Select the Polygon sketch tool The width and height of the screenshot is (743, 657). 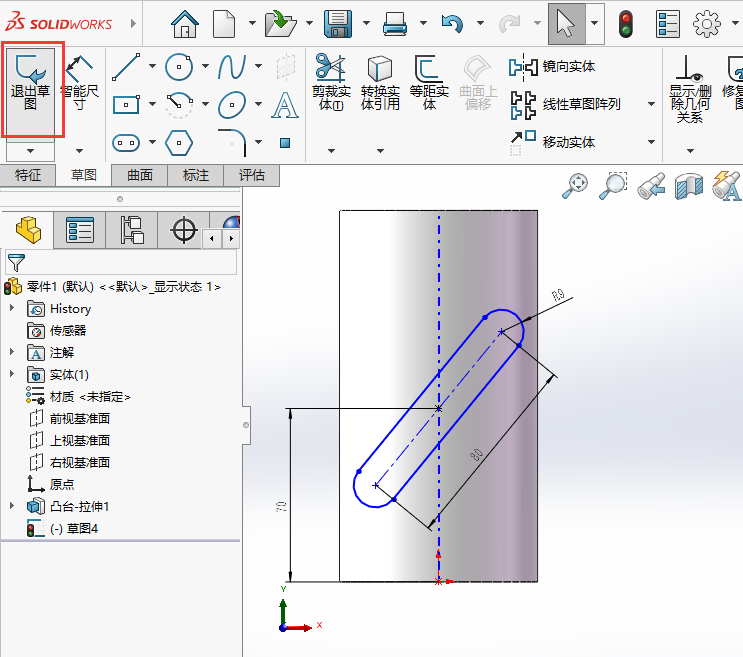[179, 143]
